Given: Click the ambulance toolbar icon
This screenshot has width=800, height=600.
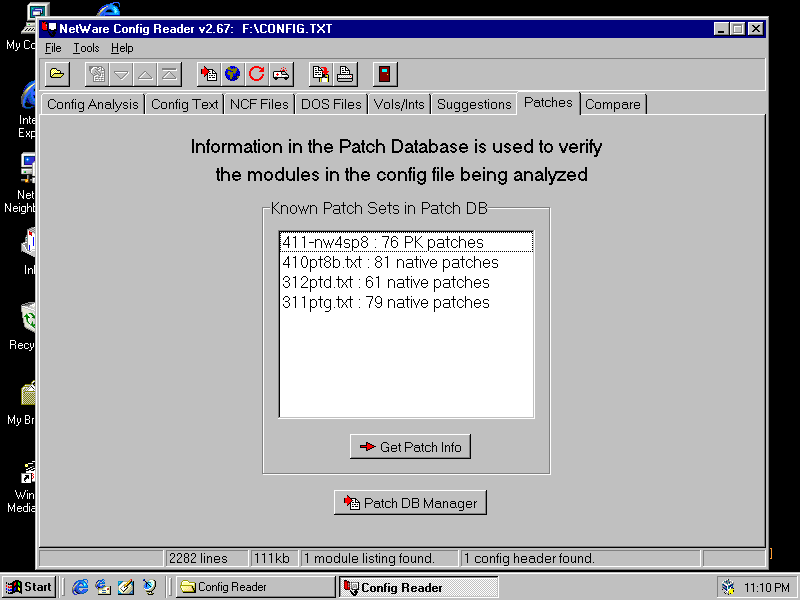Looking at the screenshot, I should [x=281, y=74].
